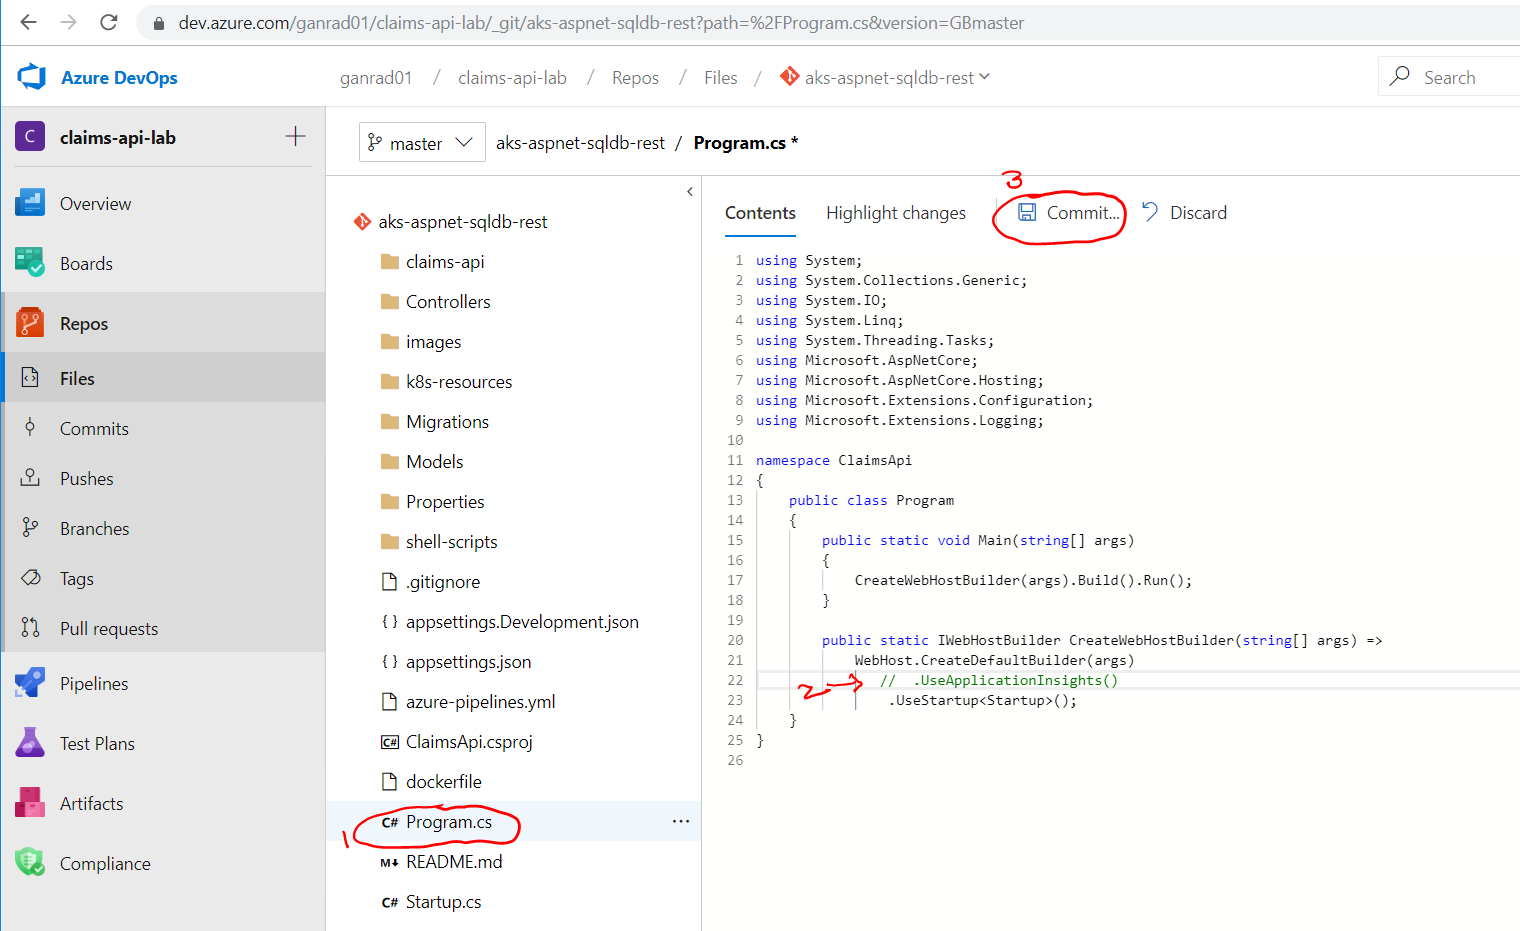Click the ganrad01 breadcrumb link
The image size is (1520, 931).
coord(376,78)
